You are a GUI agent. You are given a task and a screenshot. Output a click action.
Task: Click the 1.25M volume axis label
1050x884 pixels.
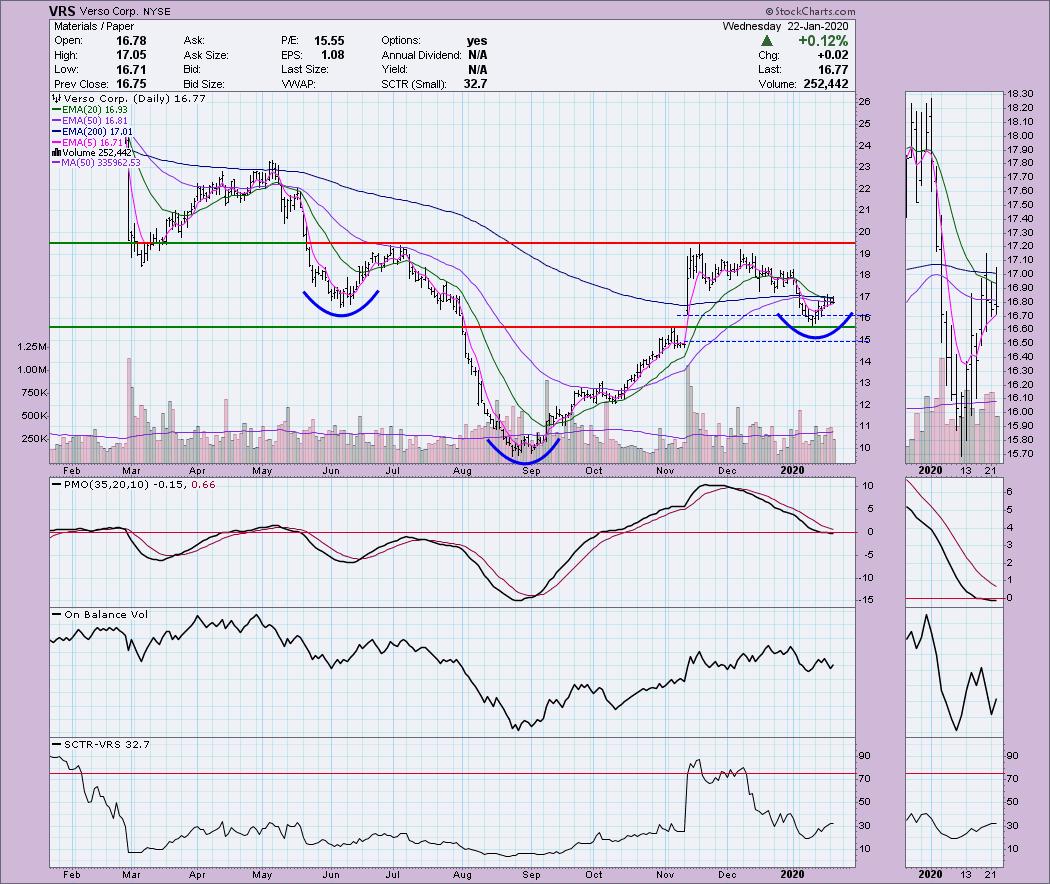(33, 347)
